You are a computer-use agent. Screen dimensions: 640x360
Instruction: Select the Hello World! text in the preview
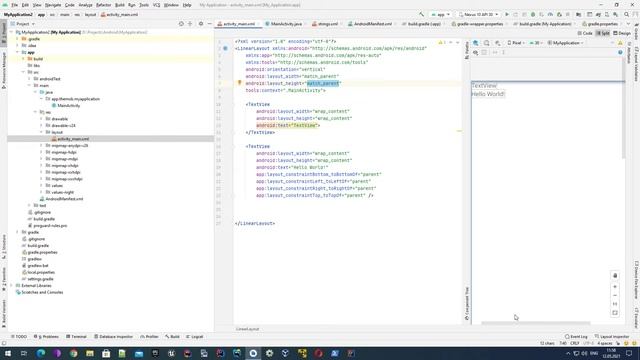[x=488, y=94]
